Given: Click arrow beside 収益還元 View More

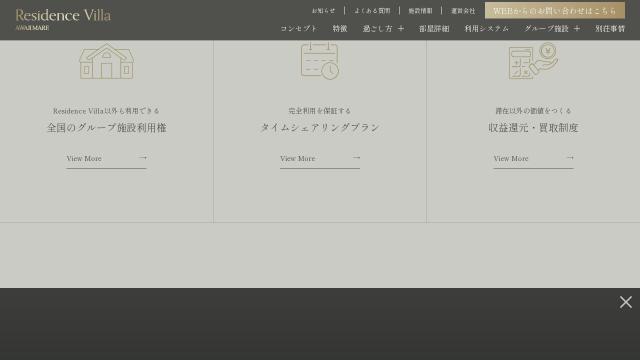Looking at the screenshot, I should [x=570, y=158].
